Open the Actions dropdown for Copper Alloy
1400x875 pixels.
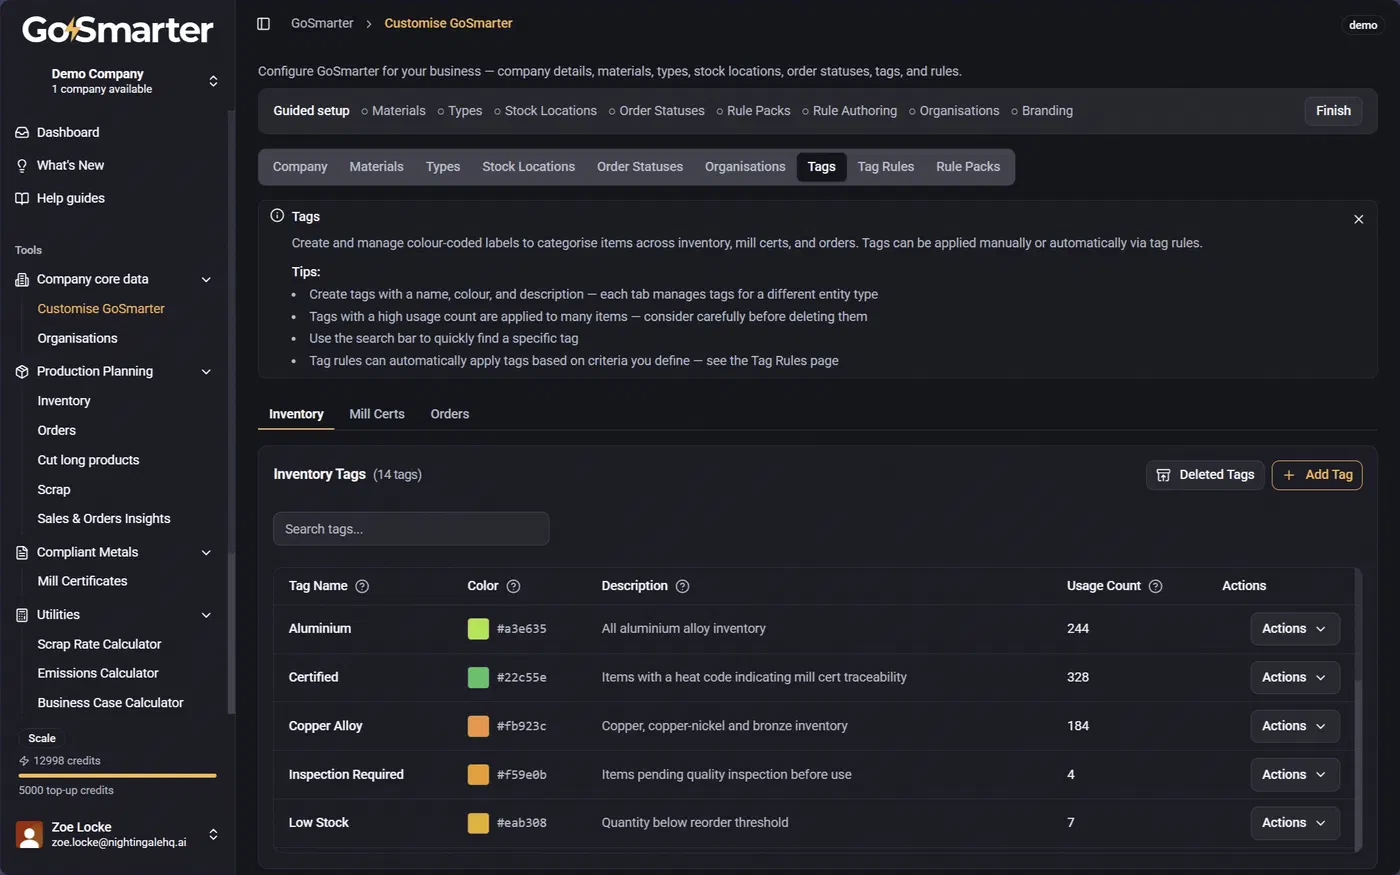click(1294, 726)
